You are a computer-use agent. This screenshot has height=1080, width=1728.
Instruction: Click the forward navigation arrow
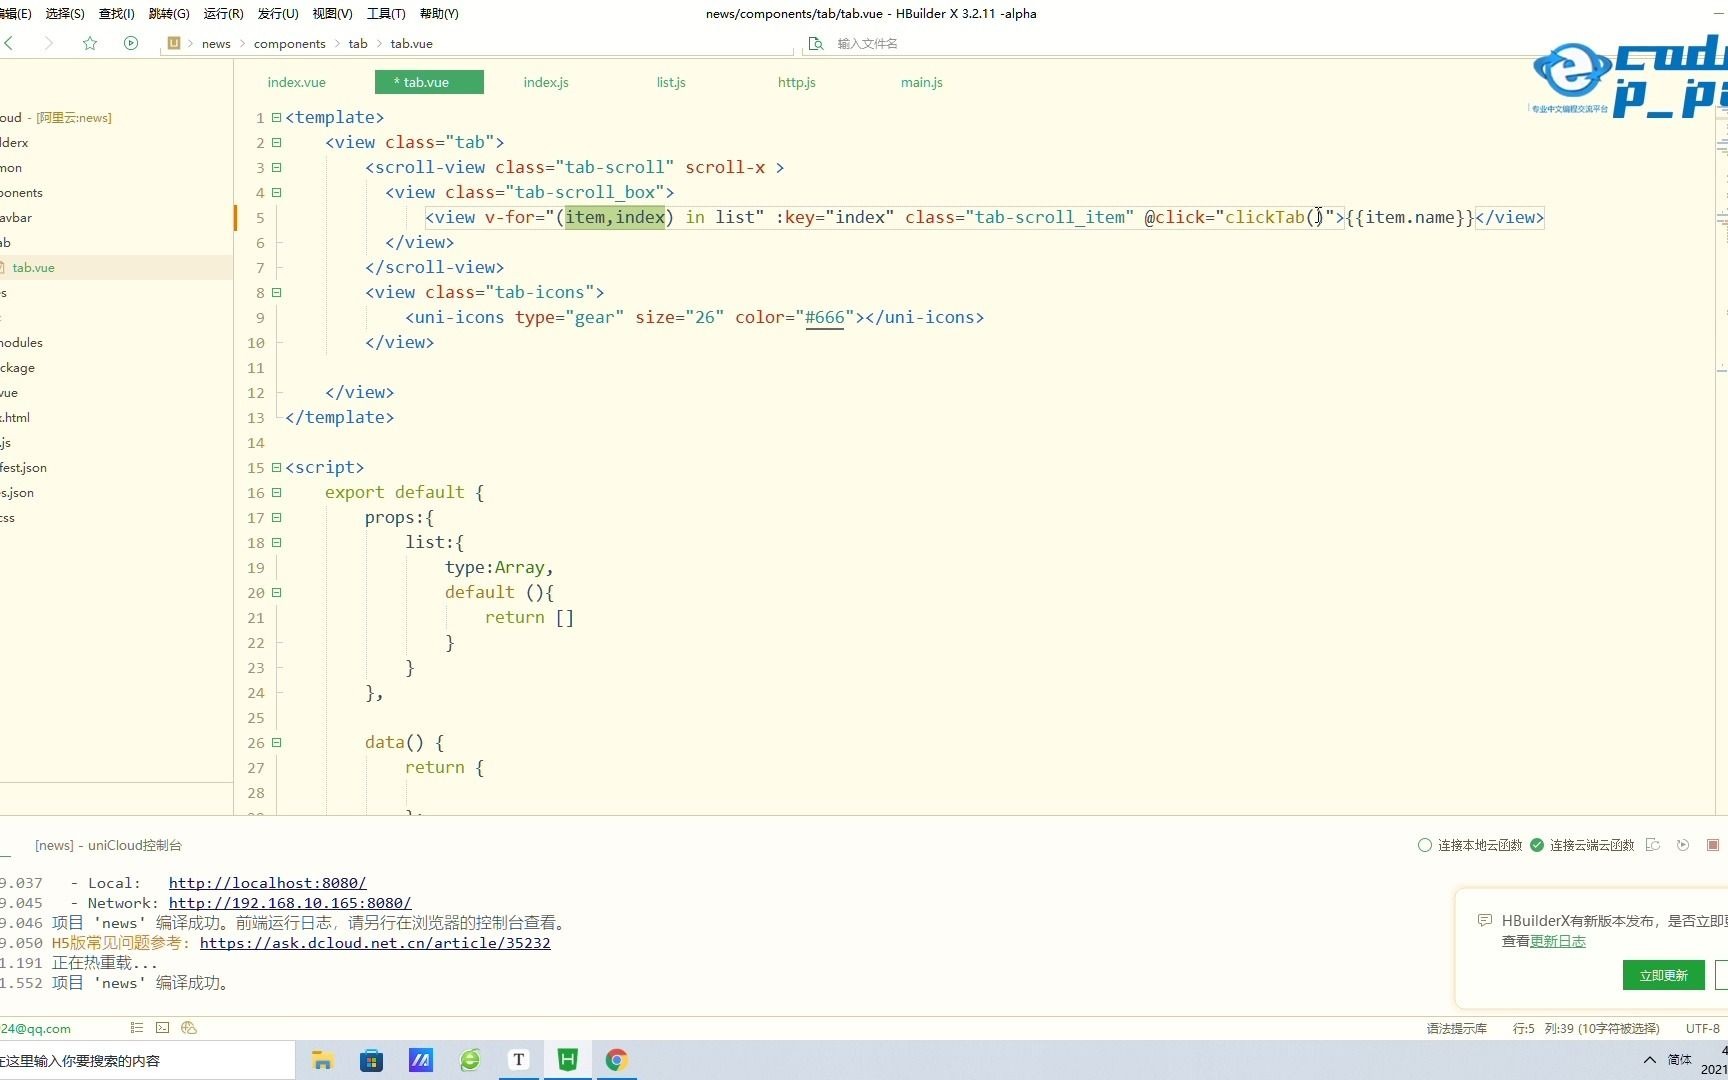[48, 43]
